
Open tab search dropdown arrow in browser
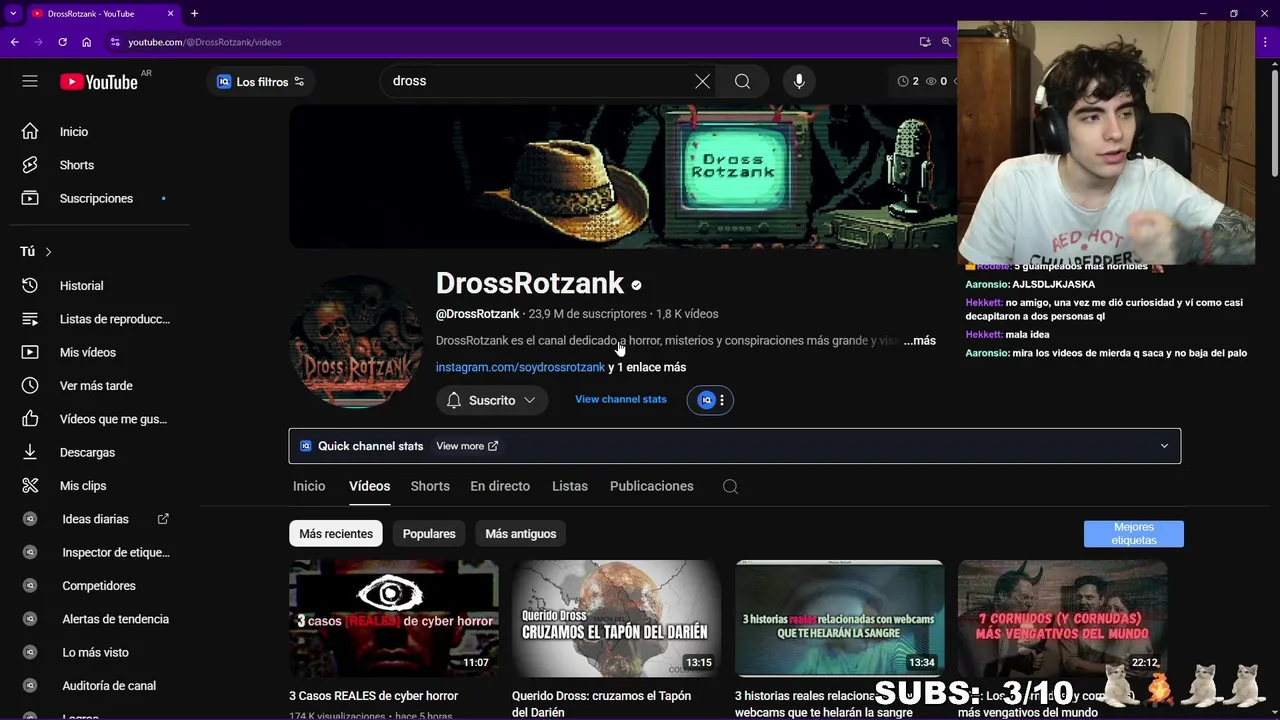pyautogui.click(x=13, y=13)
